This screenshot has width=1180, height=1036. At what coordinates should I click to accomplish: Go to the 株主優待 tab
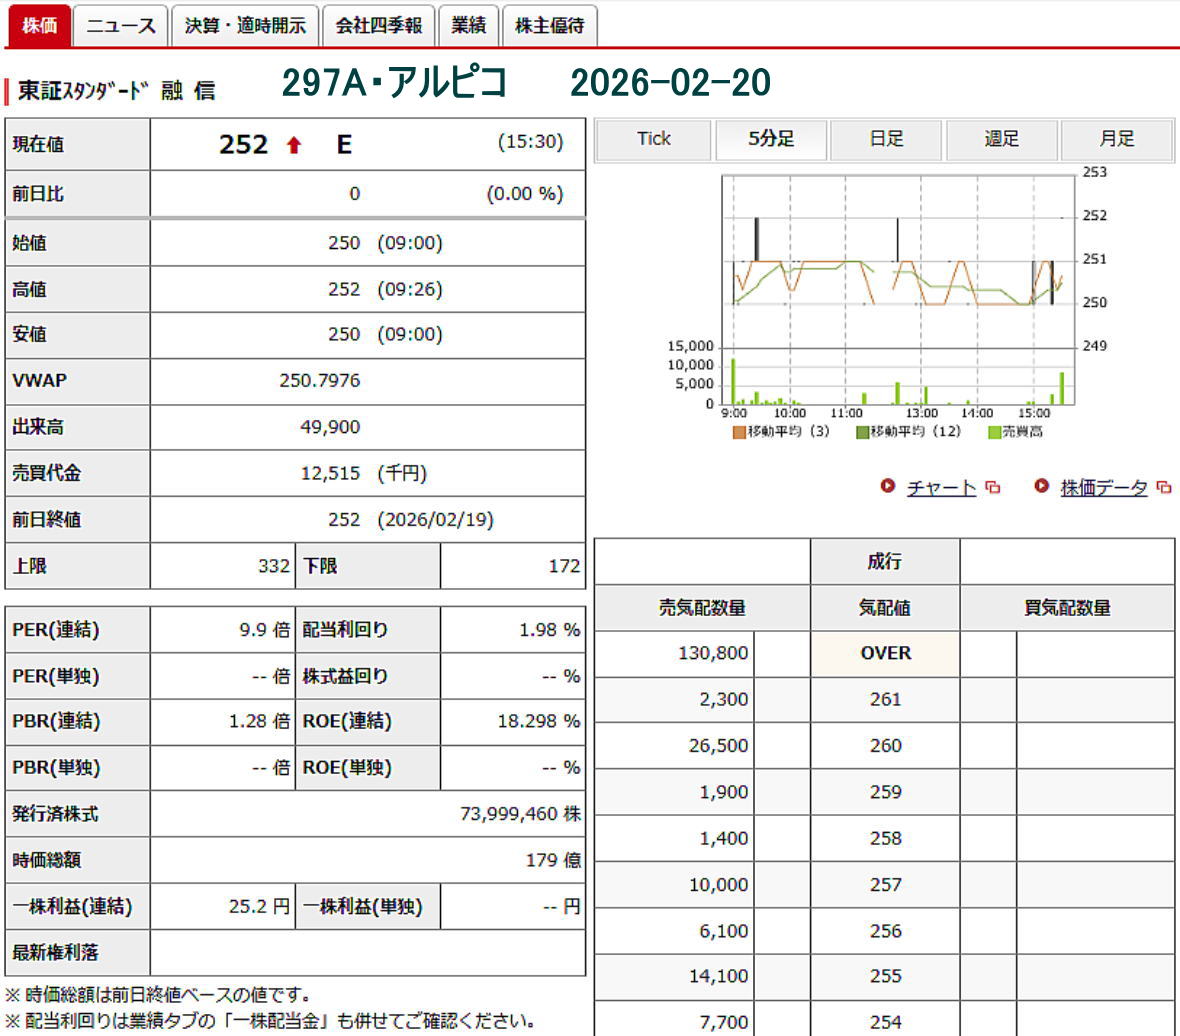tap(549, 26)
